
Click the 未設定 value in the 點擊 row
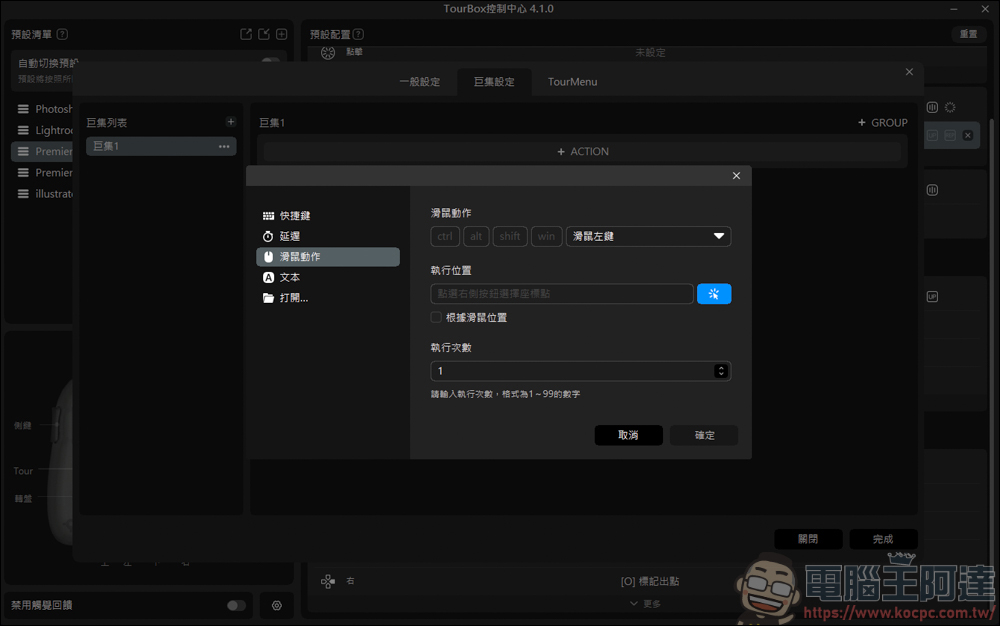click(650, 53)
